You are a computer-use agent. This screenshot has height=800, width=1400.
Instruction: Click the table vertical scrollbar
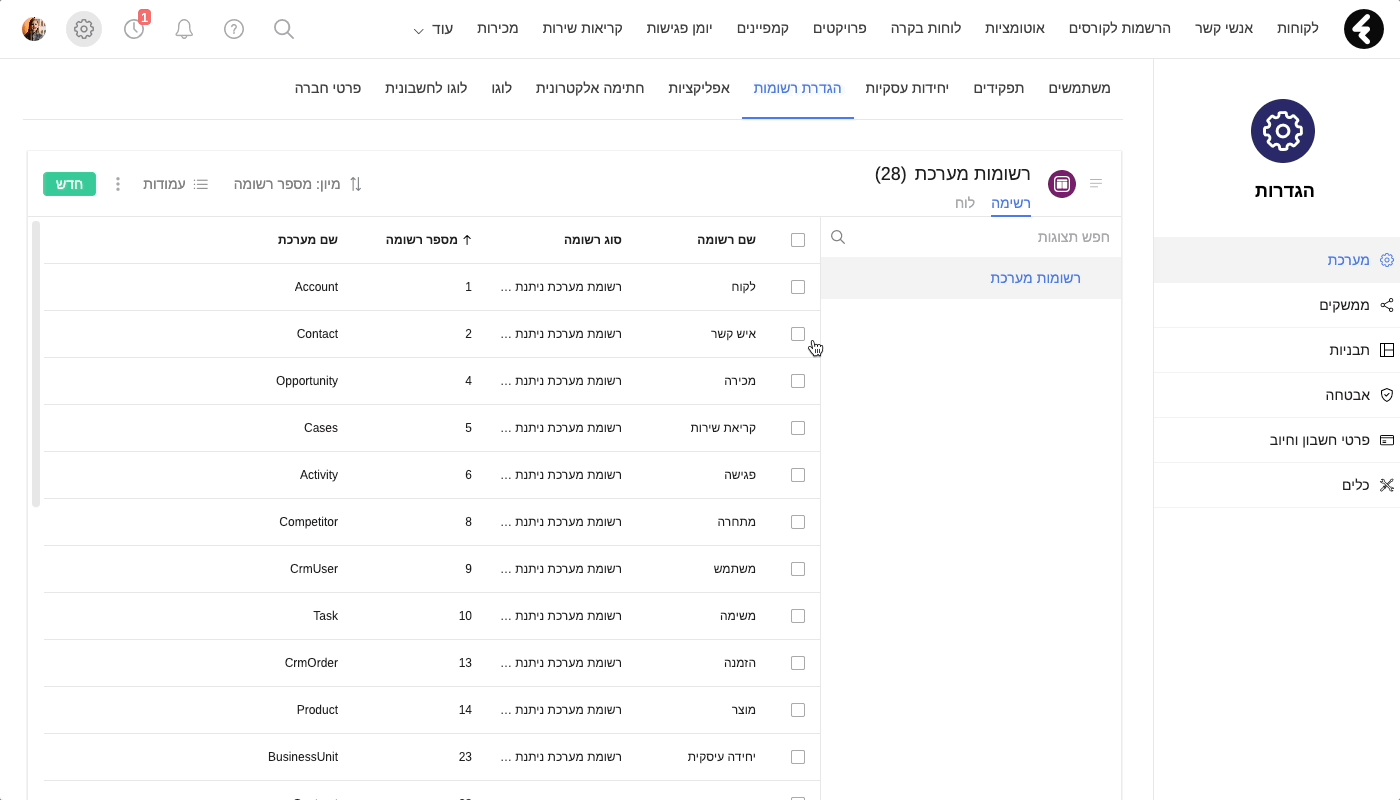point(36,365)
